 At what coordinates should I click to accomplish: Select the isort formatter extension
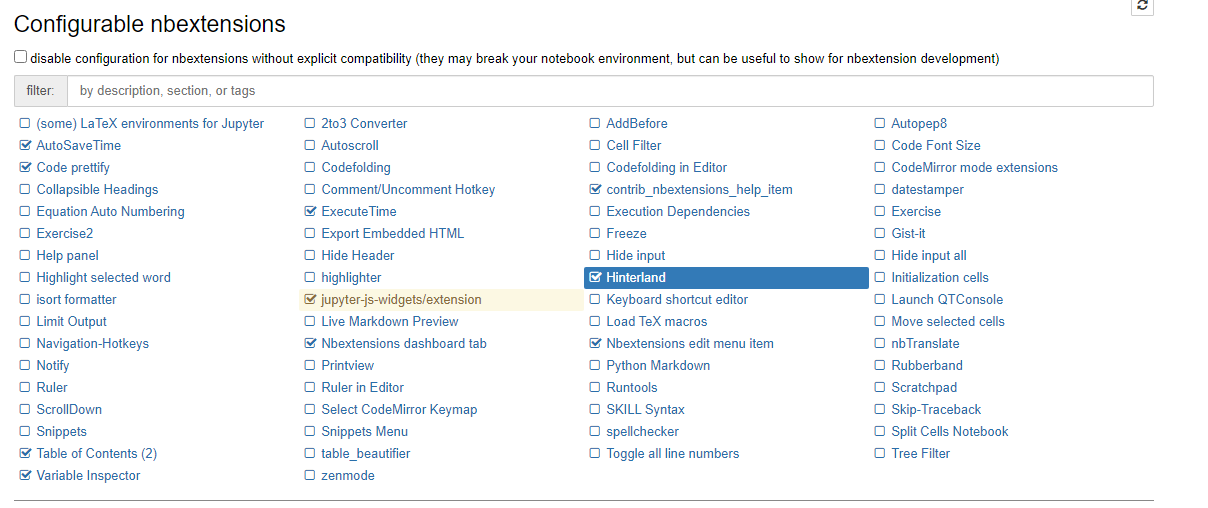[77, 299]
